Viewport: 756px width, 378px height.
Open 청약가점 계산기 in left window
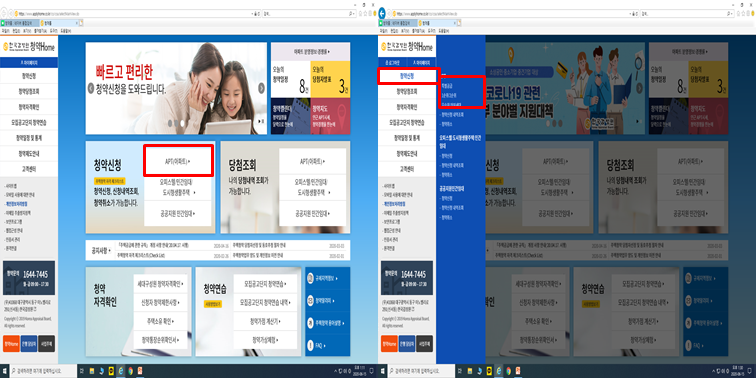pos(265,321)
